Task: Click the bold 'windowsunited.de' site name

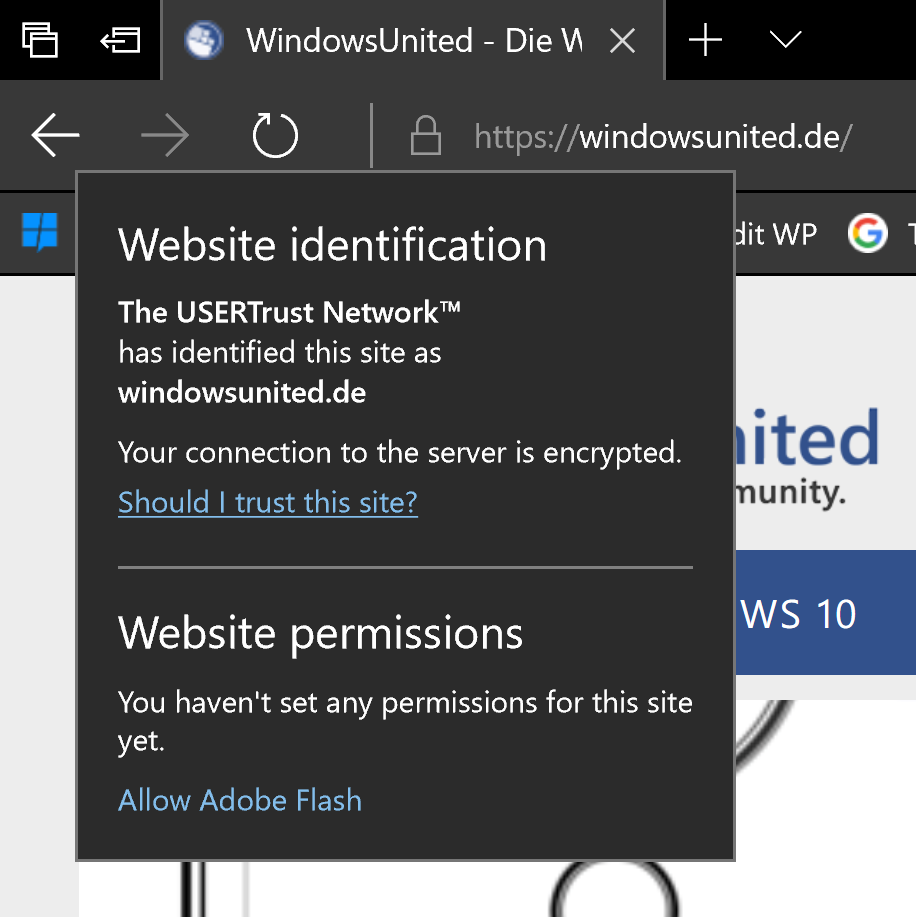Action: 242,392
